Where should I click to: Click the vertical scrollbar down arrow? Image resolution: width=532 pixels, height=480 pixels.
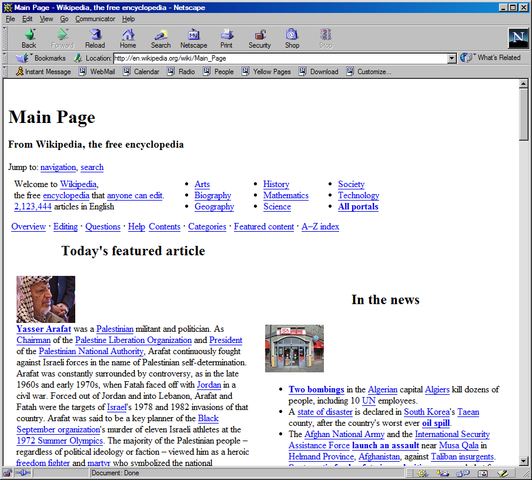[x=524, y=461]
